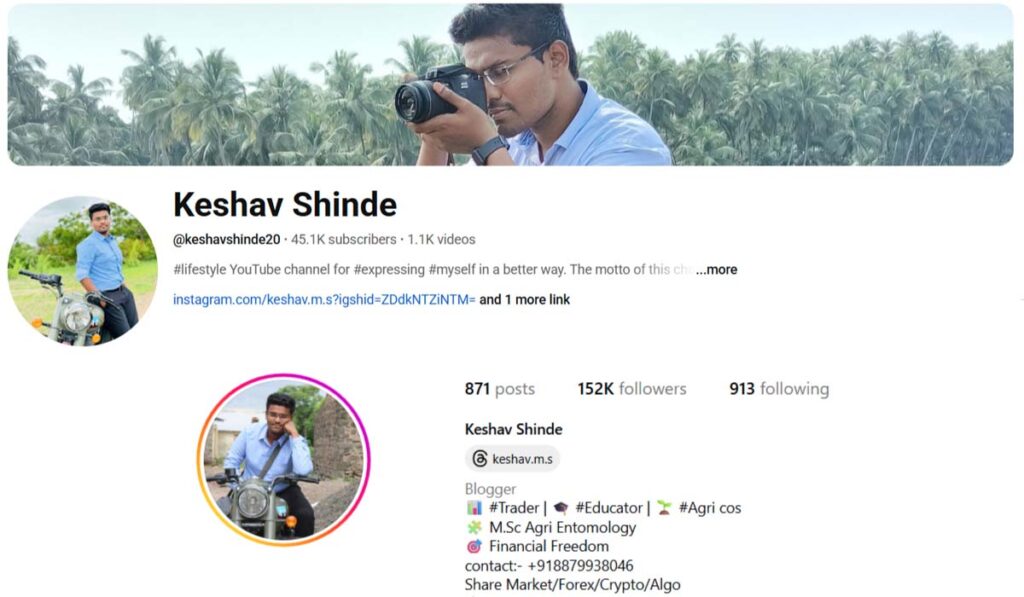Click the #Trader hashtag

click(x=514, y=508)
